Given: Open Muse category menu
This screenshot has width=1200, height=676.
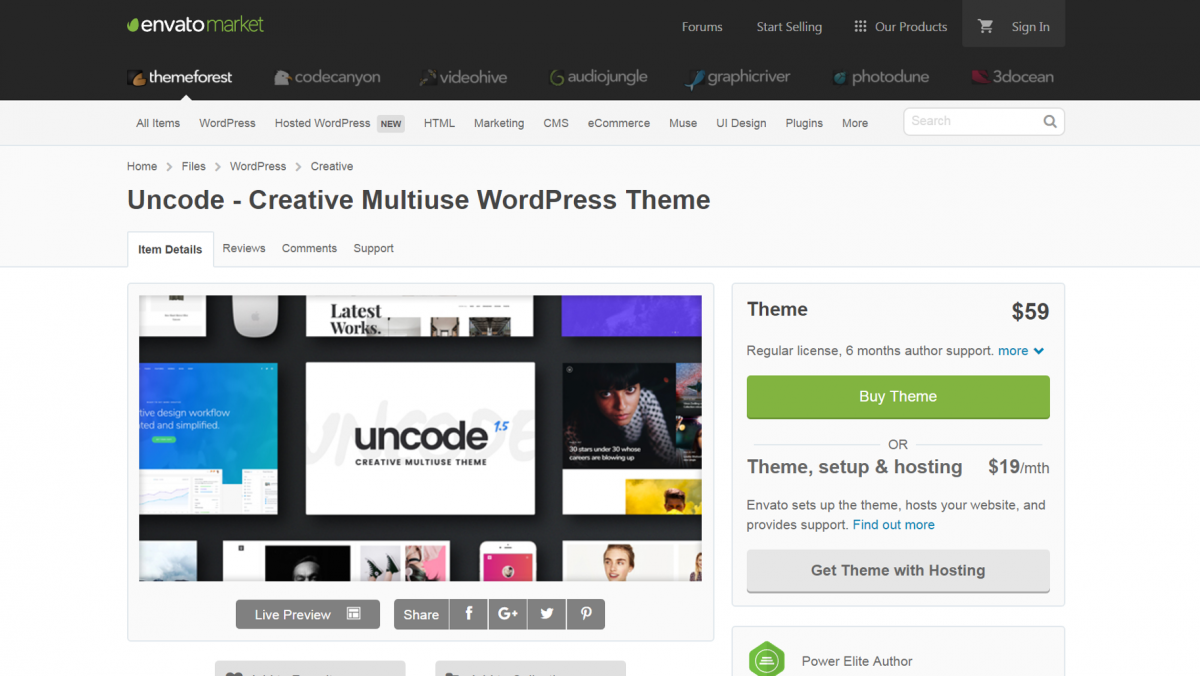Looking at the screenshot, I should click(683, 123).
